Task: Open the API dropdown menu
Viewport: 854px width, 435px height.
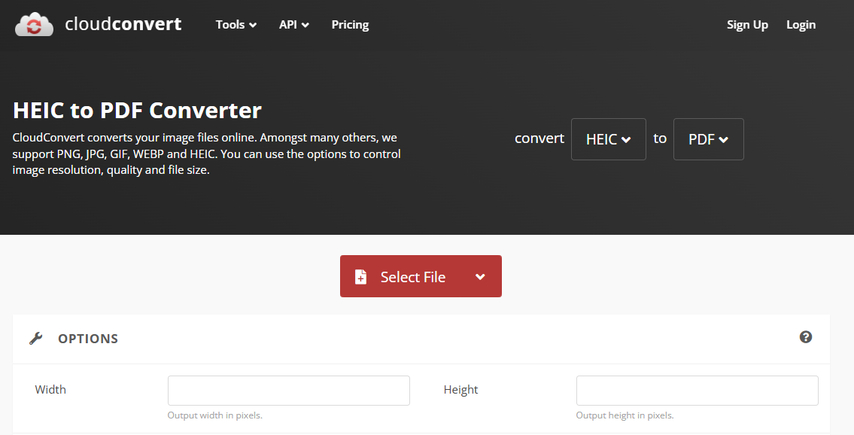Action: [x=294, y=24]
